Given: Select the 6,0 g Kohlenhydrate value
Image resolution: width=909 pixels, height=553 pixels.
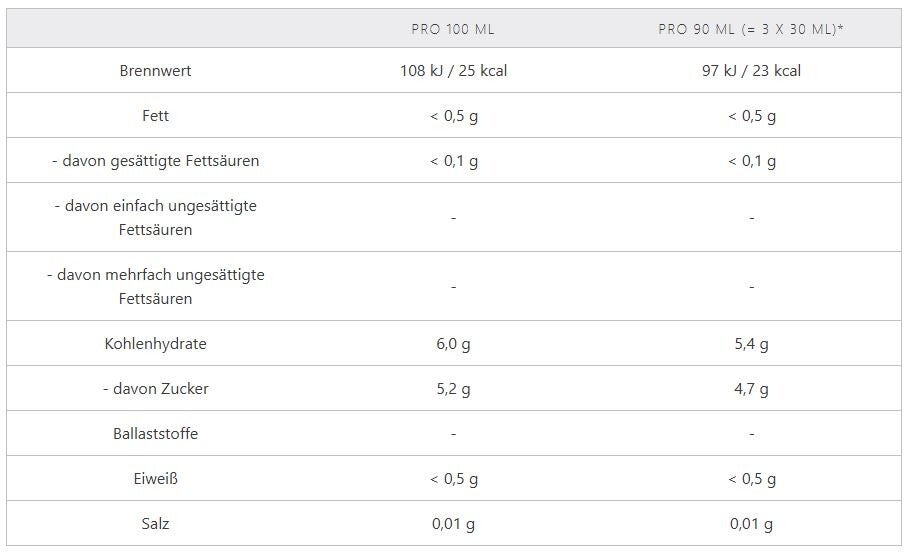Looking at the screenshot, I should point(453,344).
